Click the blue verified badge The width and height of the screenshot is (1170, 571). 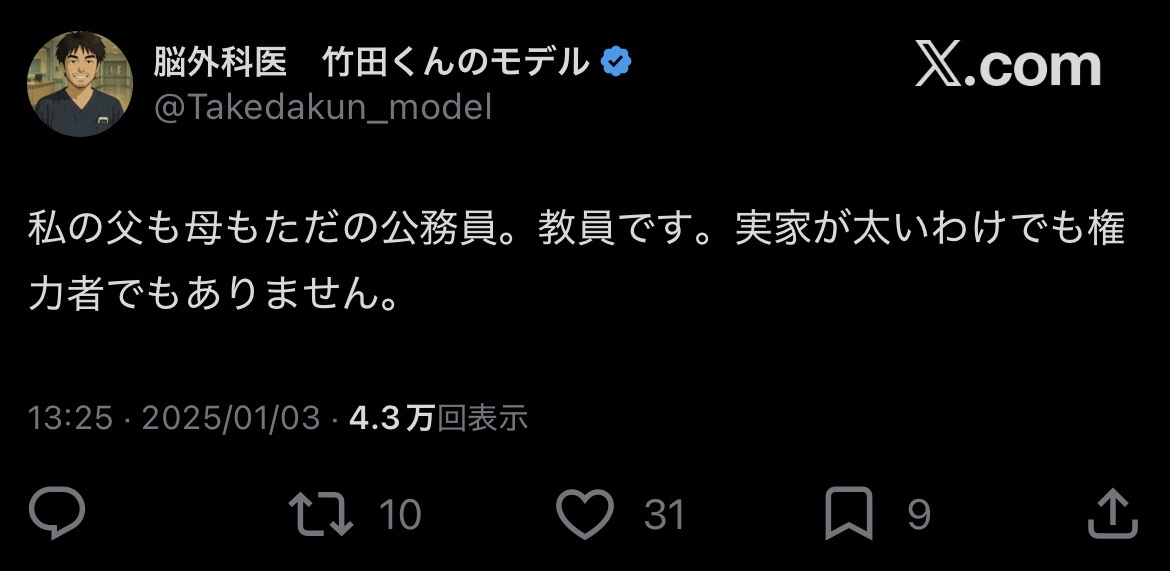[x=615, y=64]
